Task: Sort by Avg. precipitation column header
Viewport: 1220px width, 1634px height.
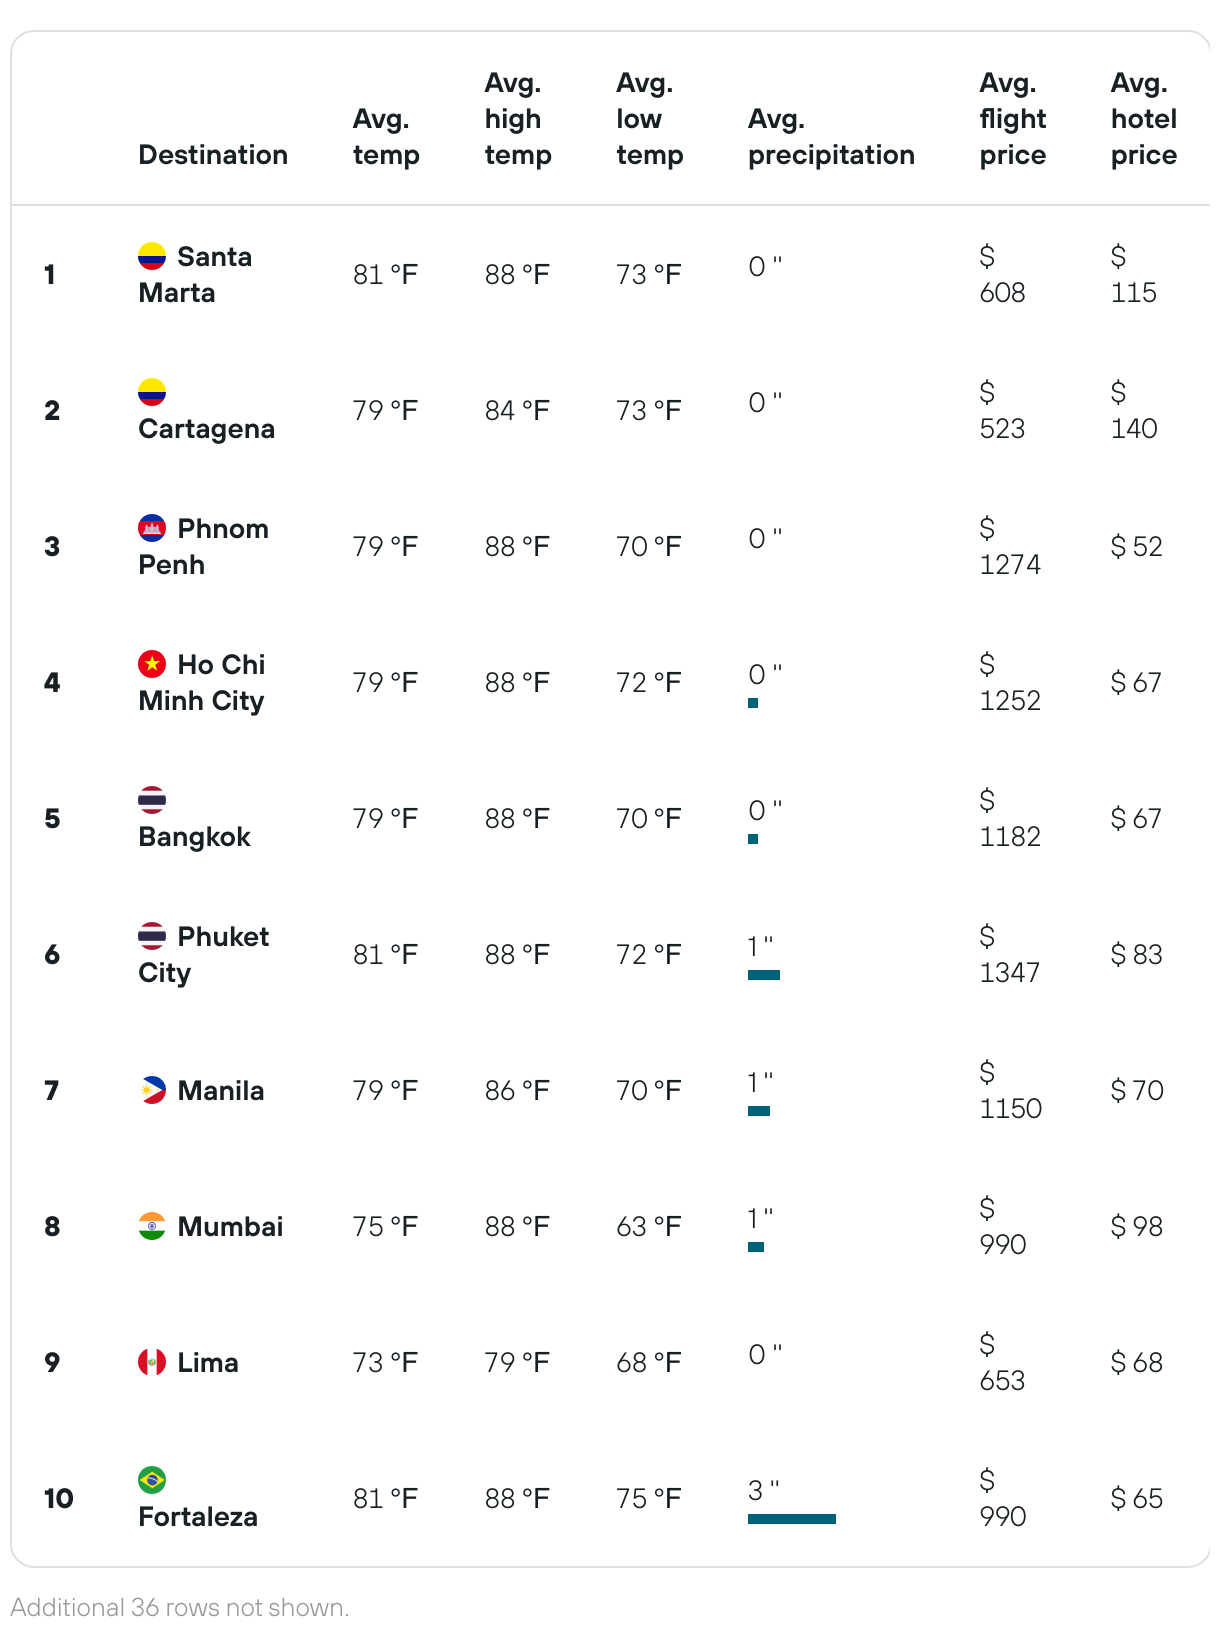Action: point(831,137)
